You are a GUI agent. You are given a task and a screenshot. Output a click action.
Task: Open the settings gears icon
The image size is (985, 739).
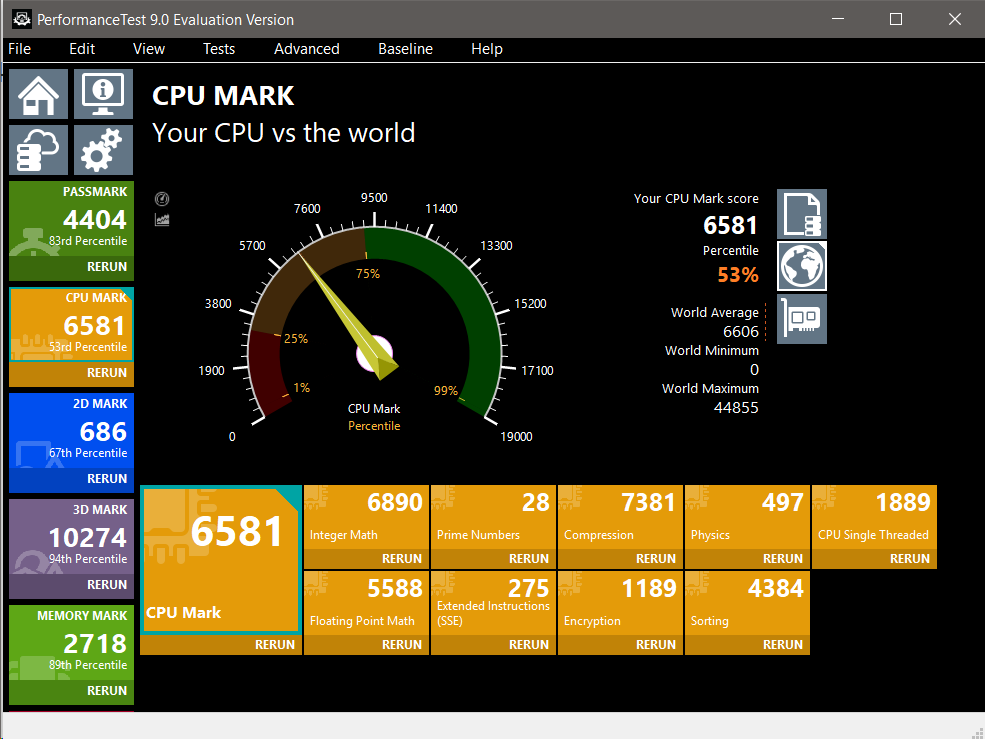pos(102,151)
